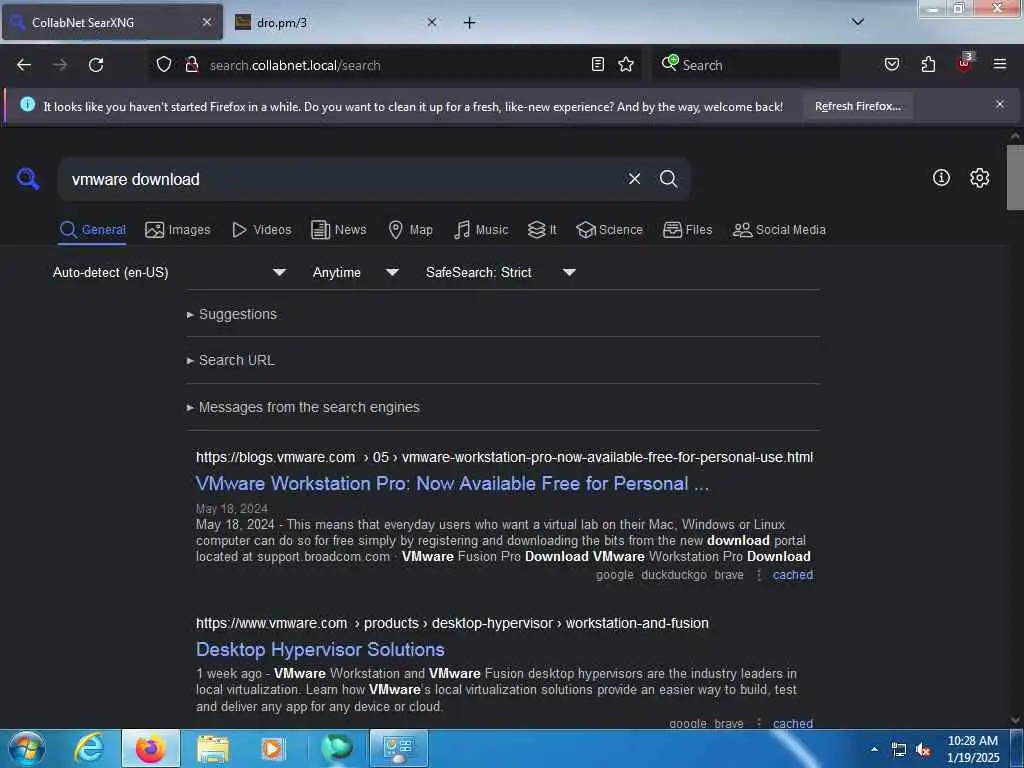1024x768 pixels.
Task: Bookmark this page with the star
Action: (x=626, y=65)
